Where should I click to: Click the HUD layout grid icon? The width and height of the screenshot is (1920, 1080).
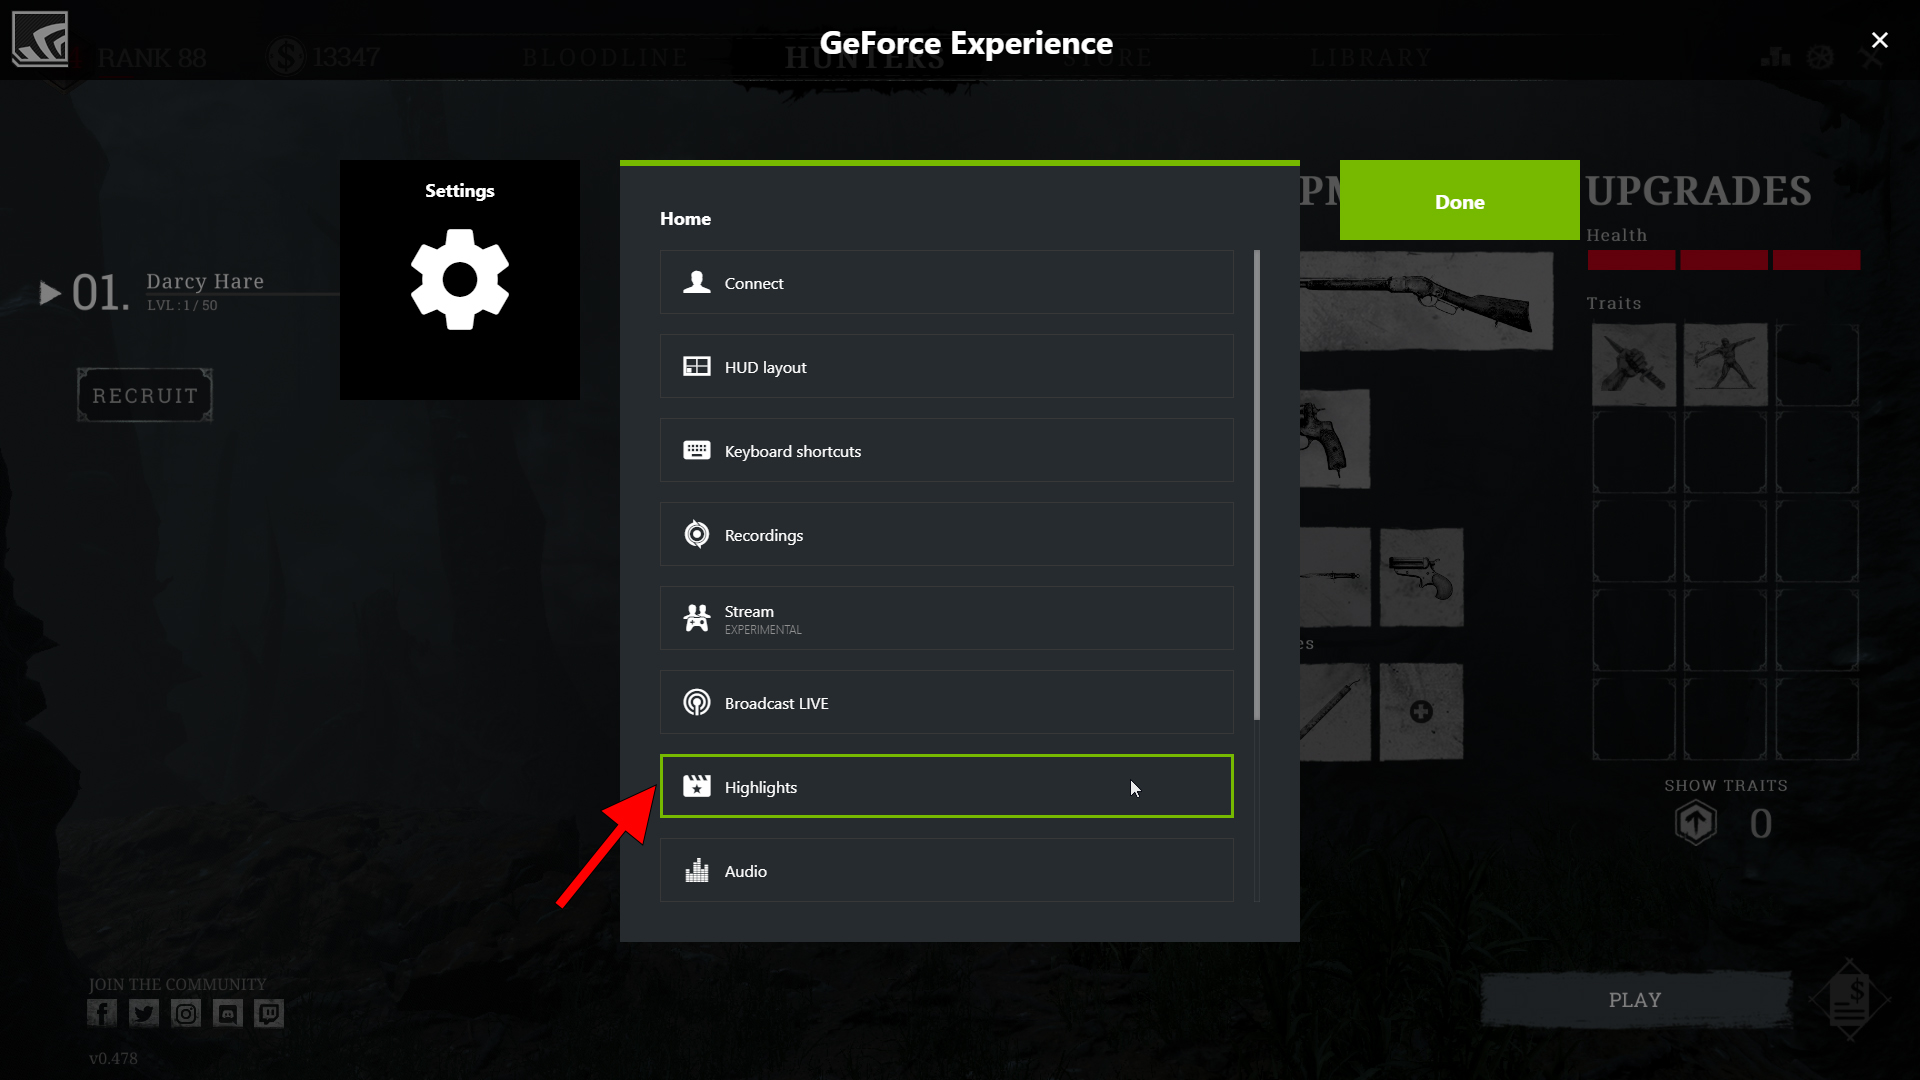696,367
